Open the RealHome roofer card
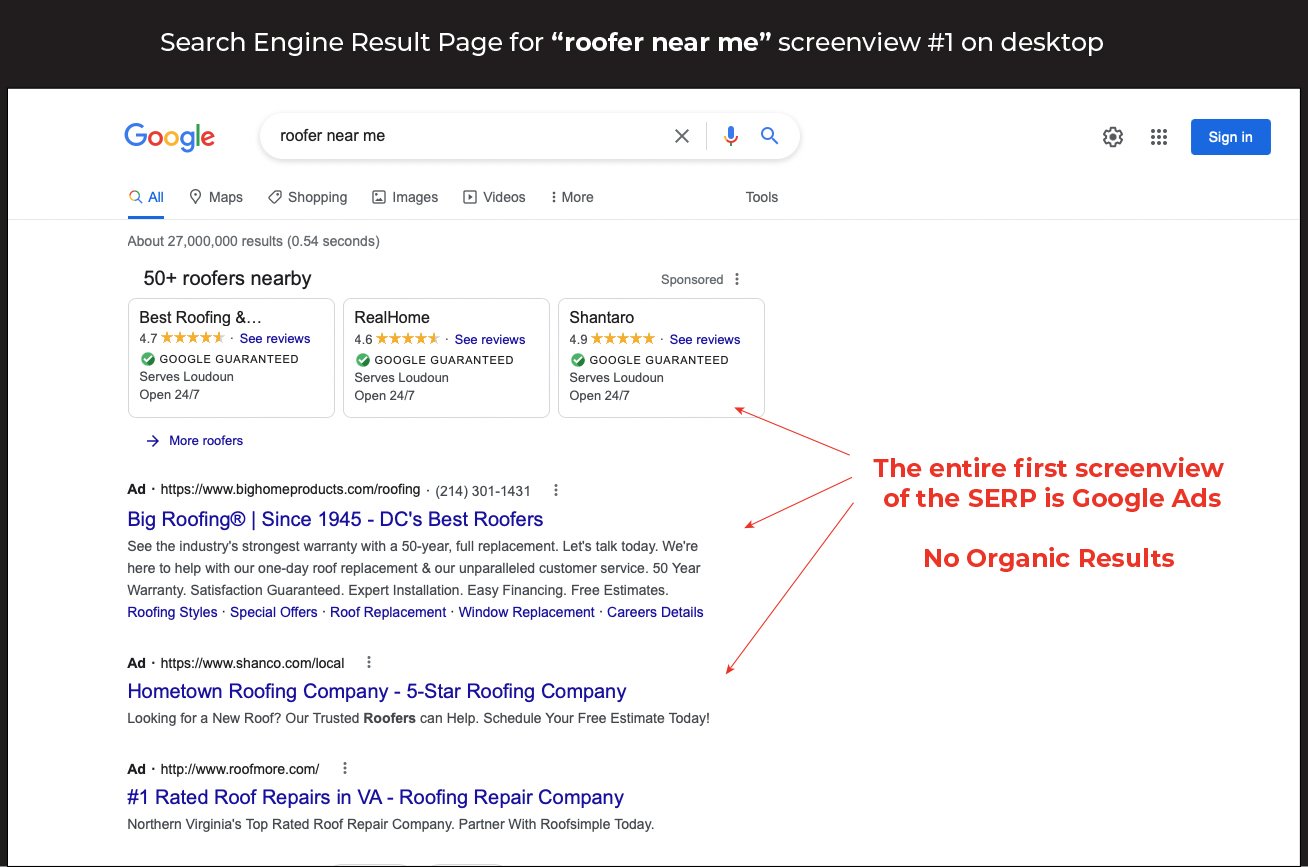Screen dimensions: 1308x867 tap(446, 357)
